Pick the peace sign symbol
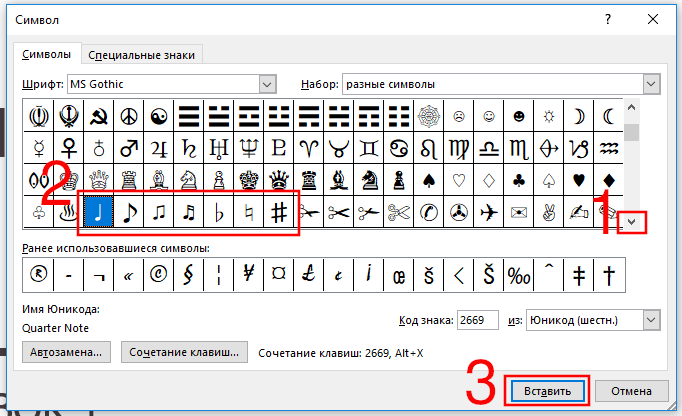The image size is (682, 416). click(128, 116)
